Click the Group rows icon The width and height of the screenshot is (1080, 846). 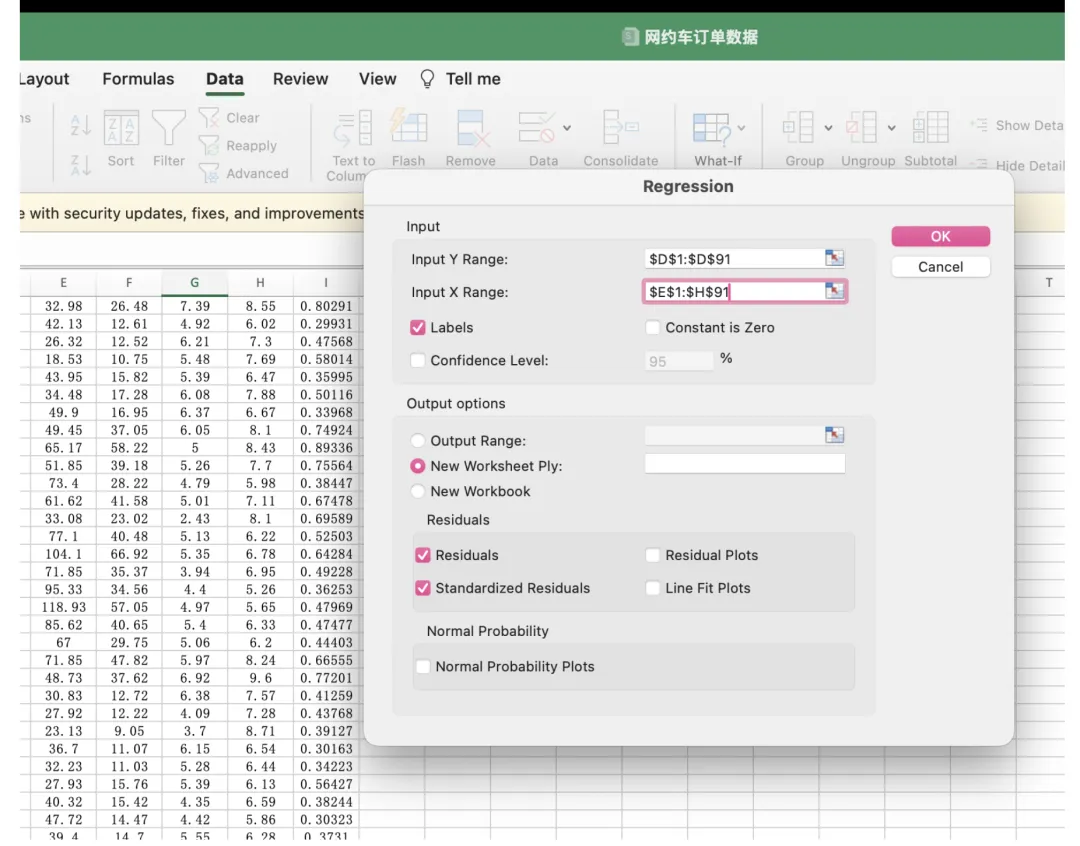798,127
